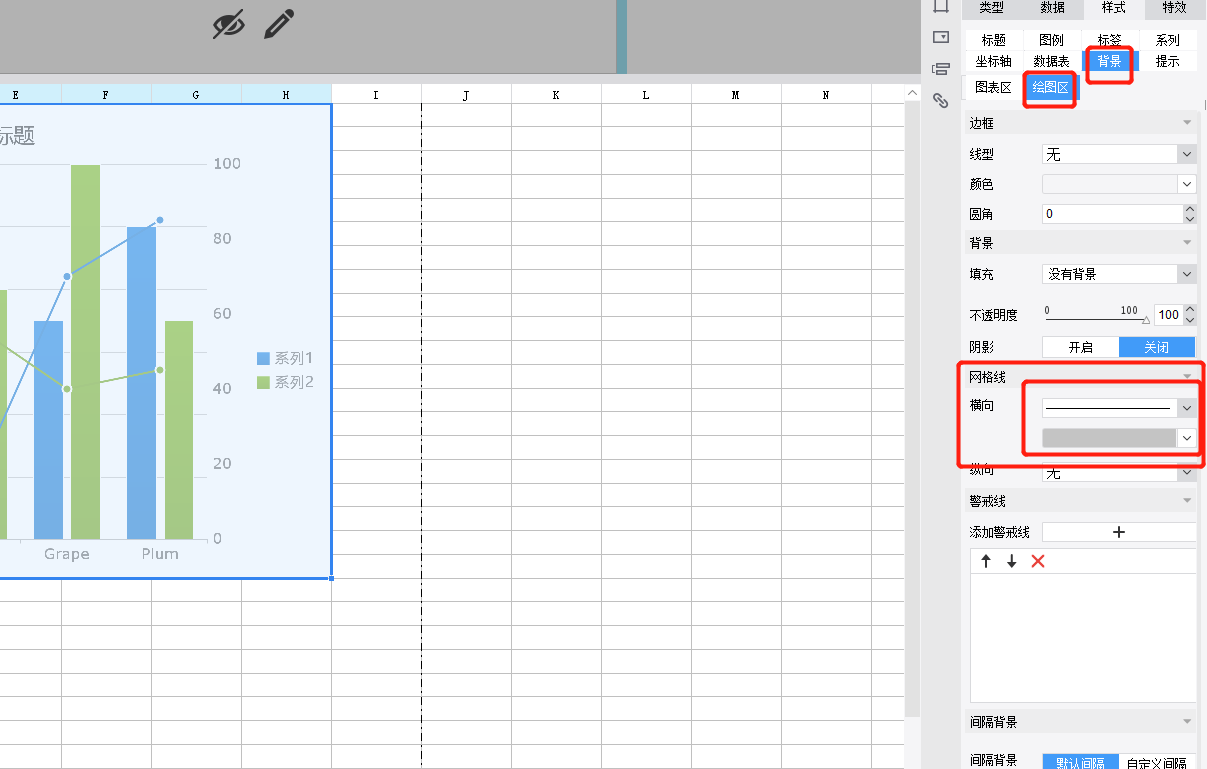Click legend entry 系列2
The width and height of the screenshot is (1207, 769).
tap(285, 382)
